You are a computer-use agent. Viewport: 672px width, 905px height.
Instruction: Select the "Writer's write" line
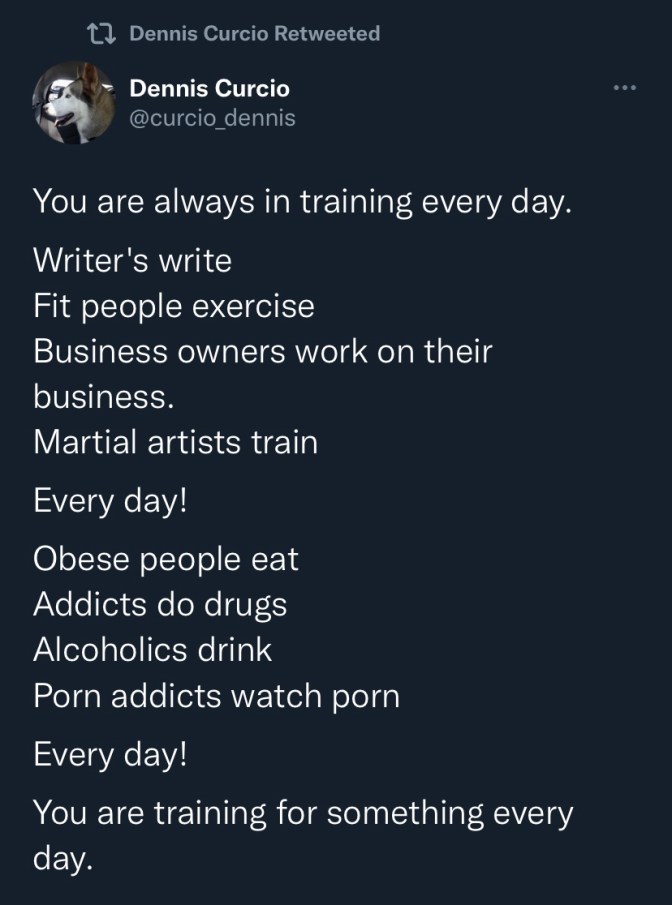pos(132,261)
